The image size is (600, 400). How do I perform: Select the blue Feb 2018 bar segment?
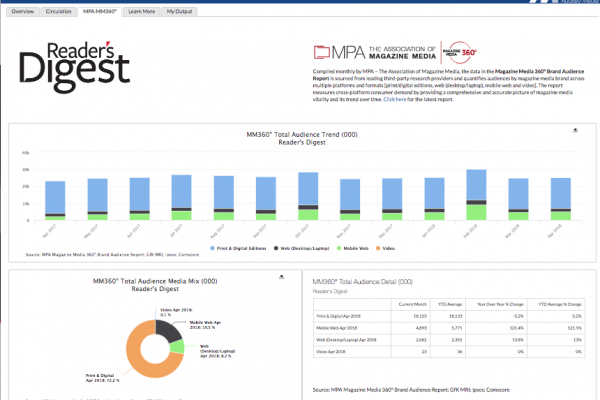click(x=476, y=185)
